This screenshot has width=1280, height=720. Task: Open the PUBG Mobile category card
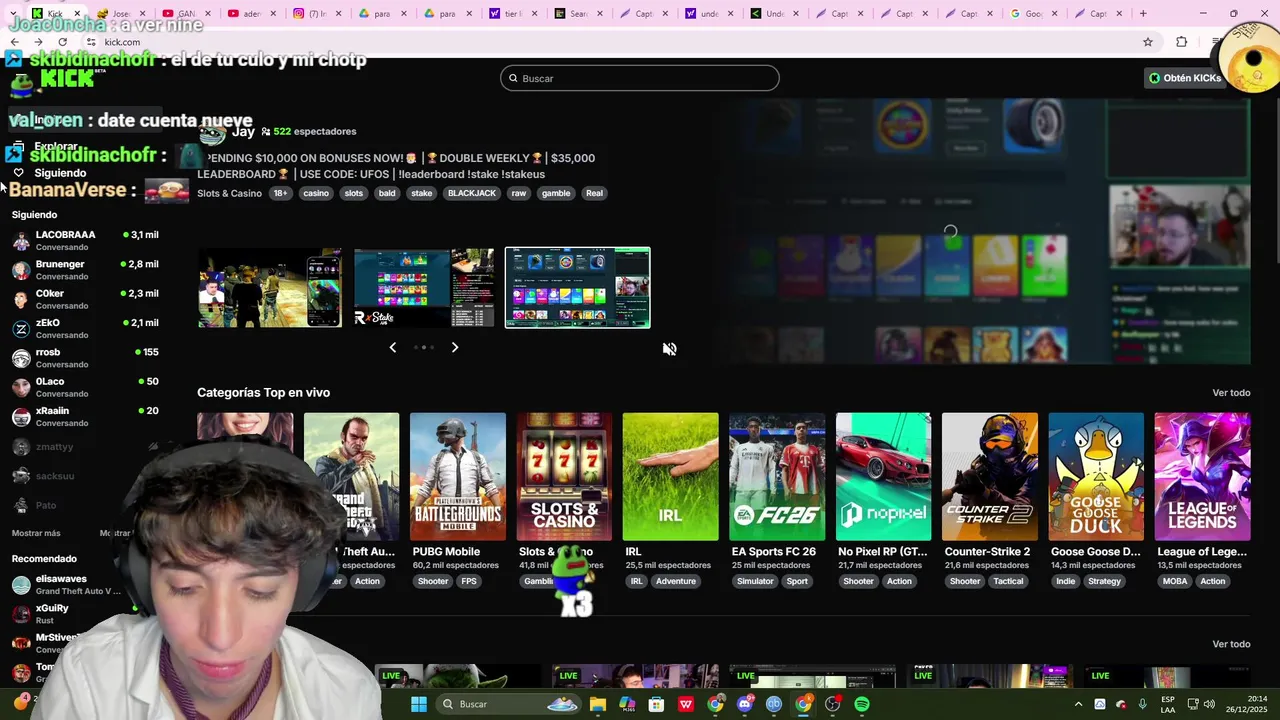pyautogui.click(x=458, y=477)
